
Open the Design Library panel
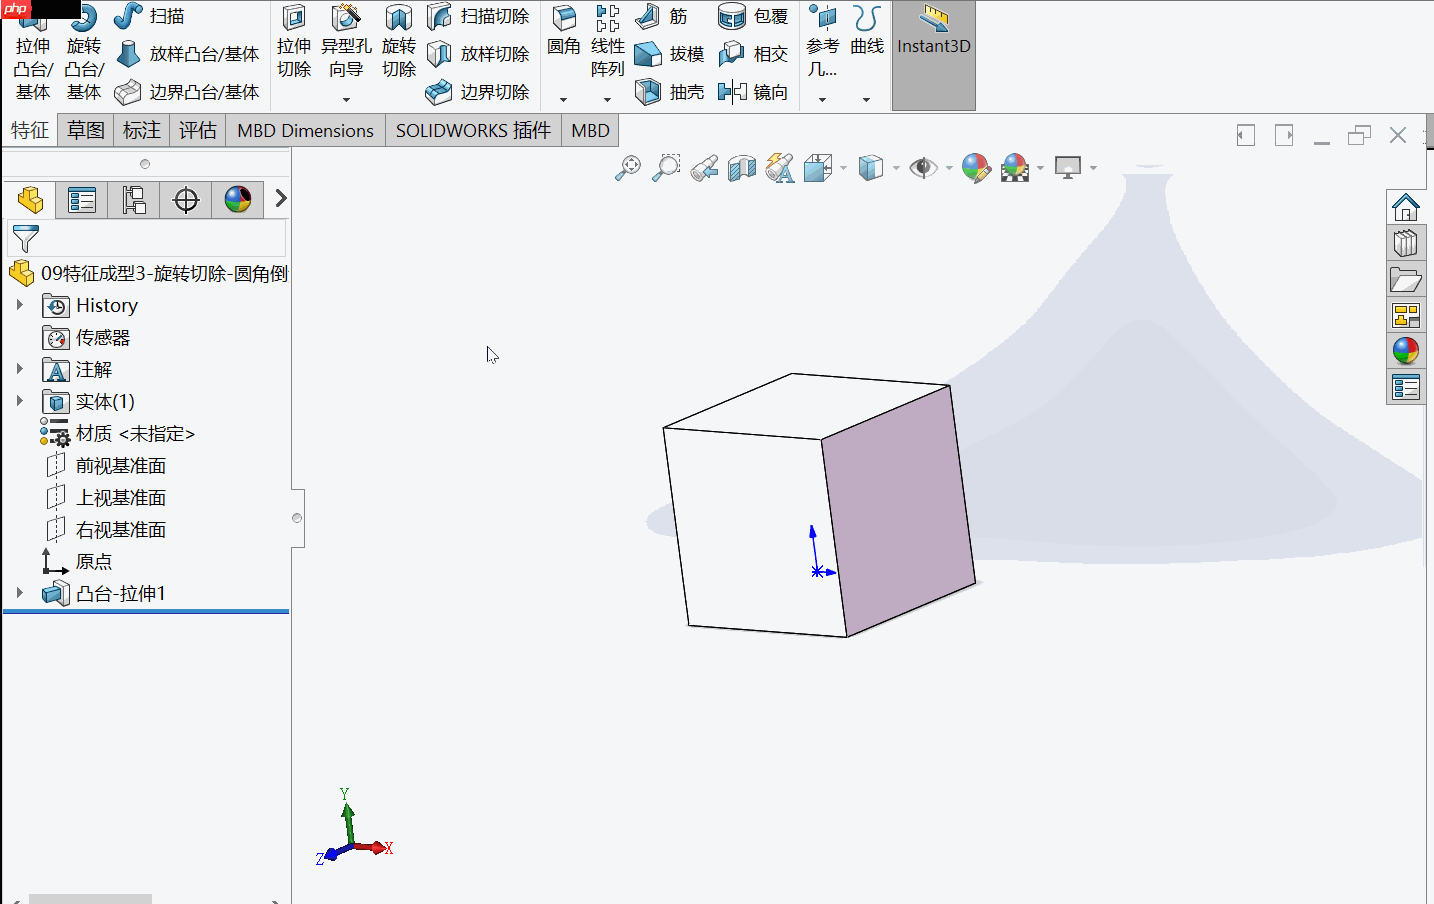[x=1405, y=243]
